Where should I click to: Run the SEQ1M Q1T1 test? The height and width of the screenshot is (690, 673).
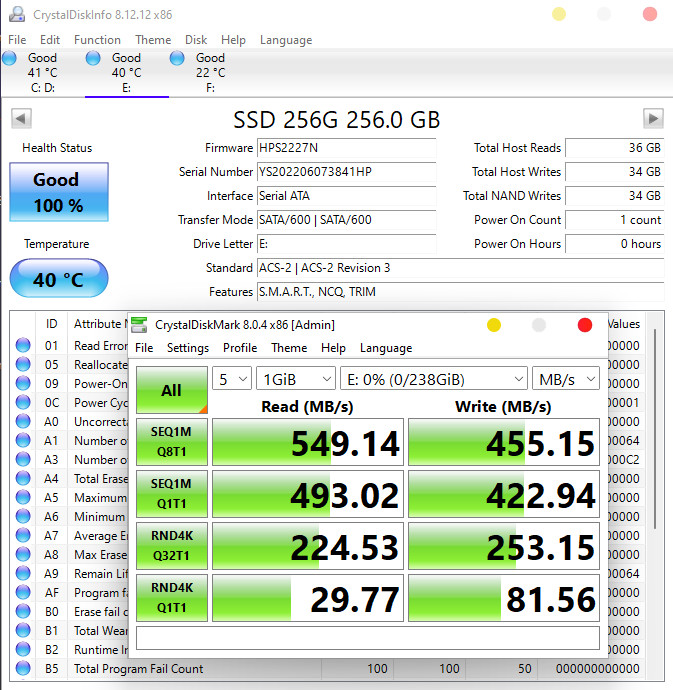tap(172, 494)
